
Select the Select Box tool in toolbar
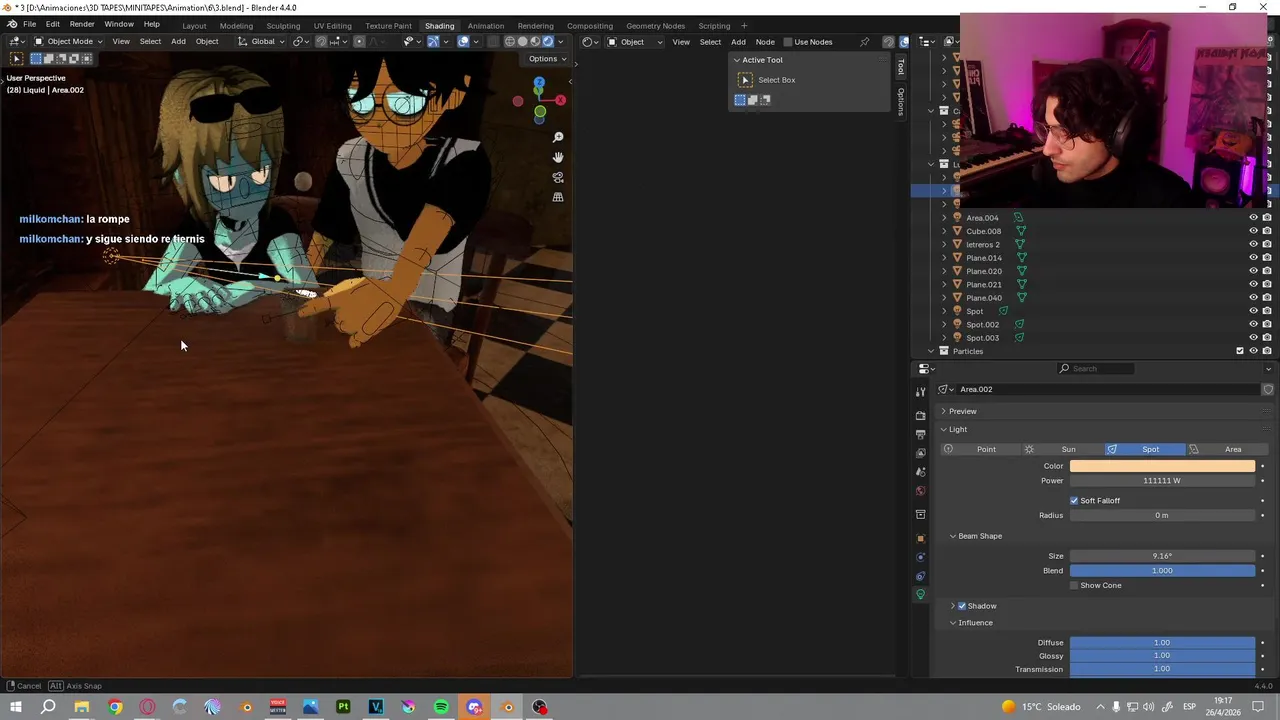point(16,58)
